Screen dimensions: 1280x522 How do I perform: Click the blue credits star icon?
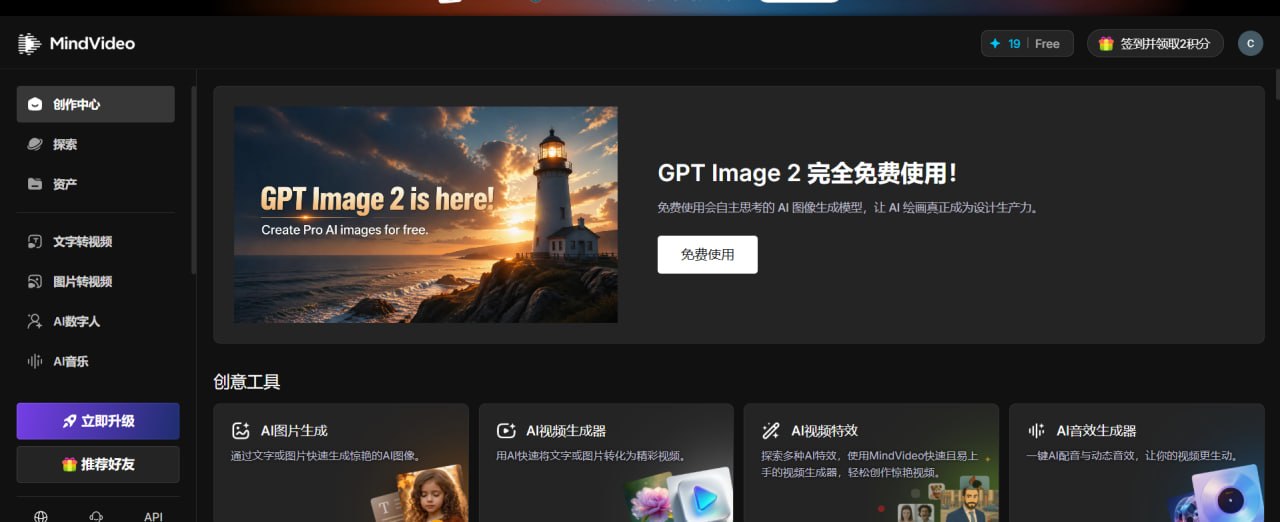pos(995,44)
